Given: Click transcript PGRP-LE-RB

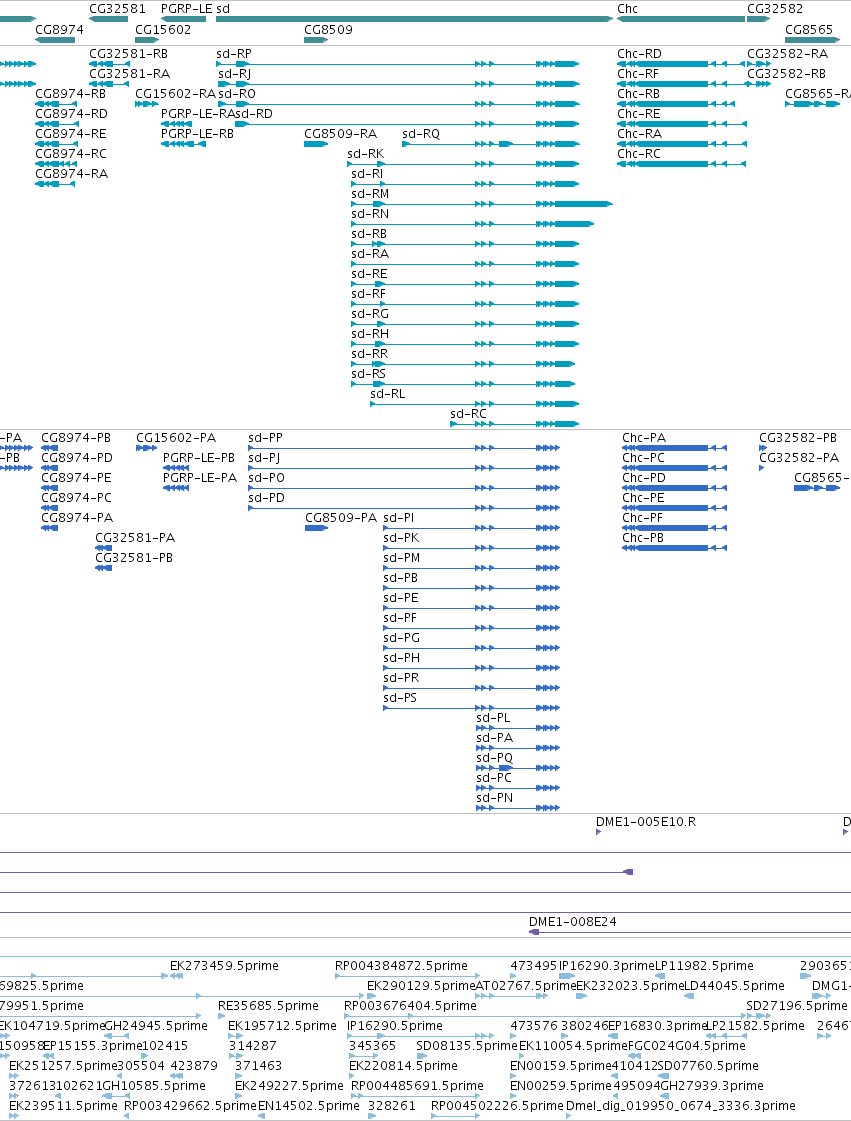Looking at the screenshot, I should click(184, 144).
